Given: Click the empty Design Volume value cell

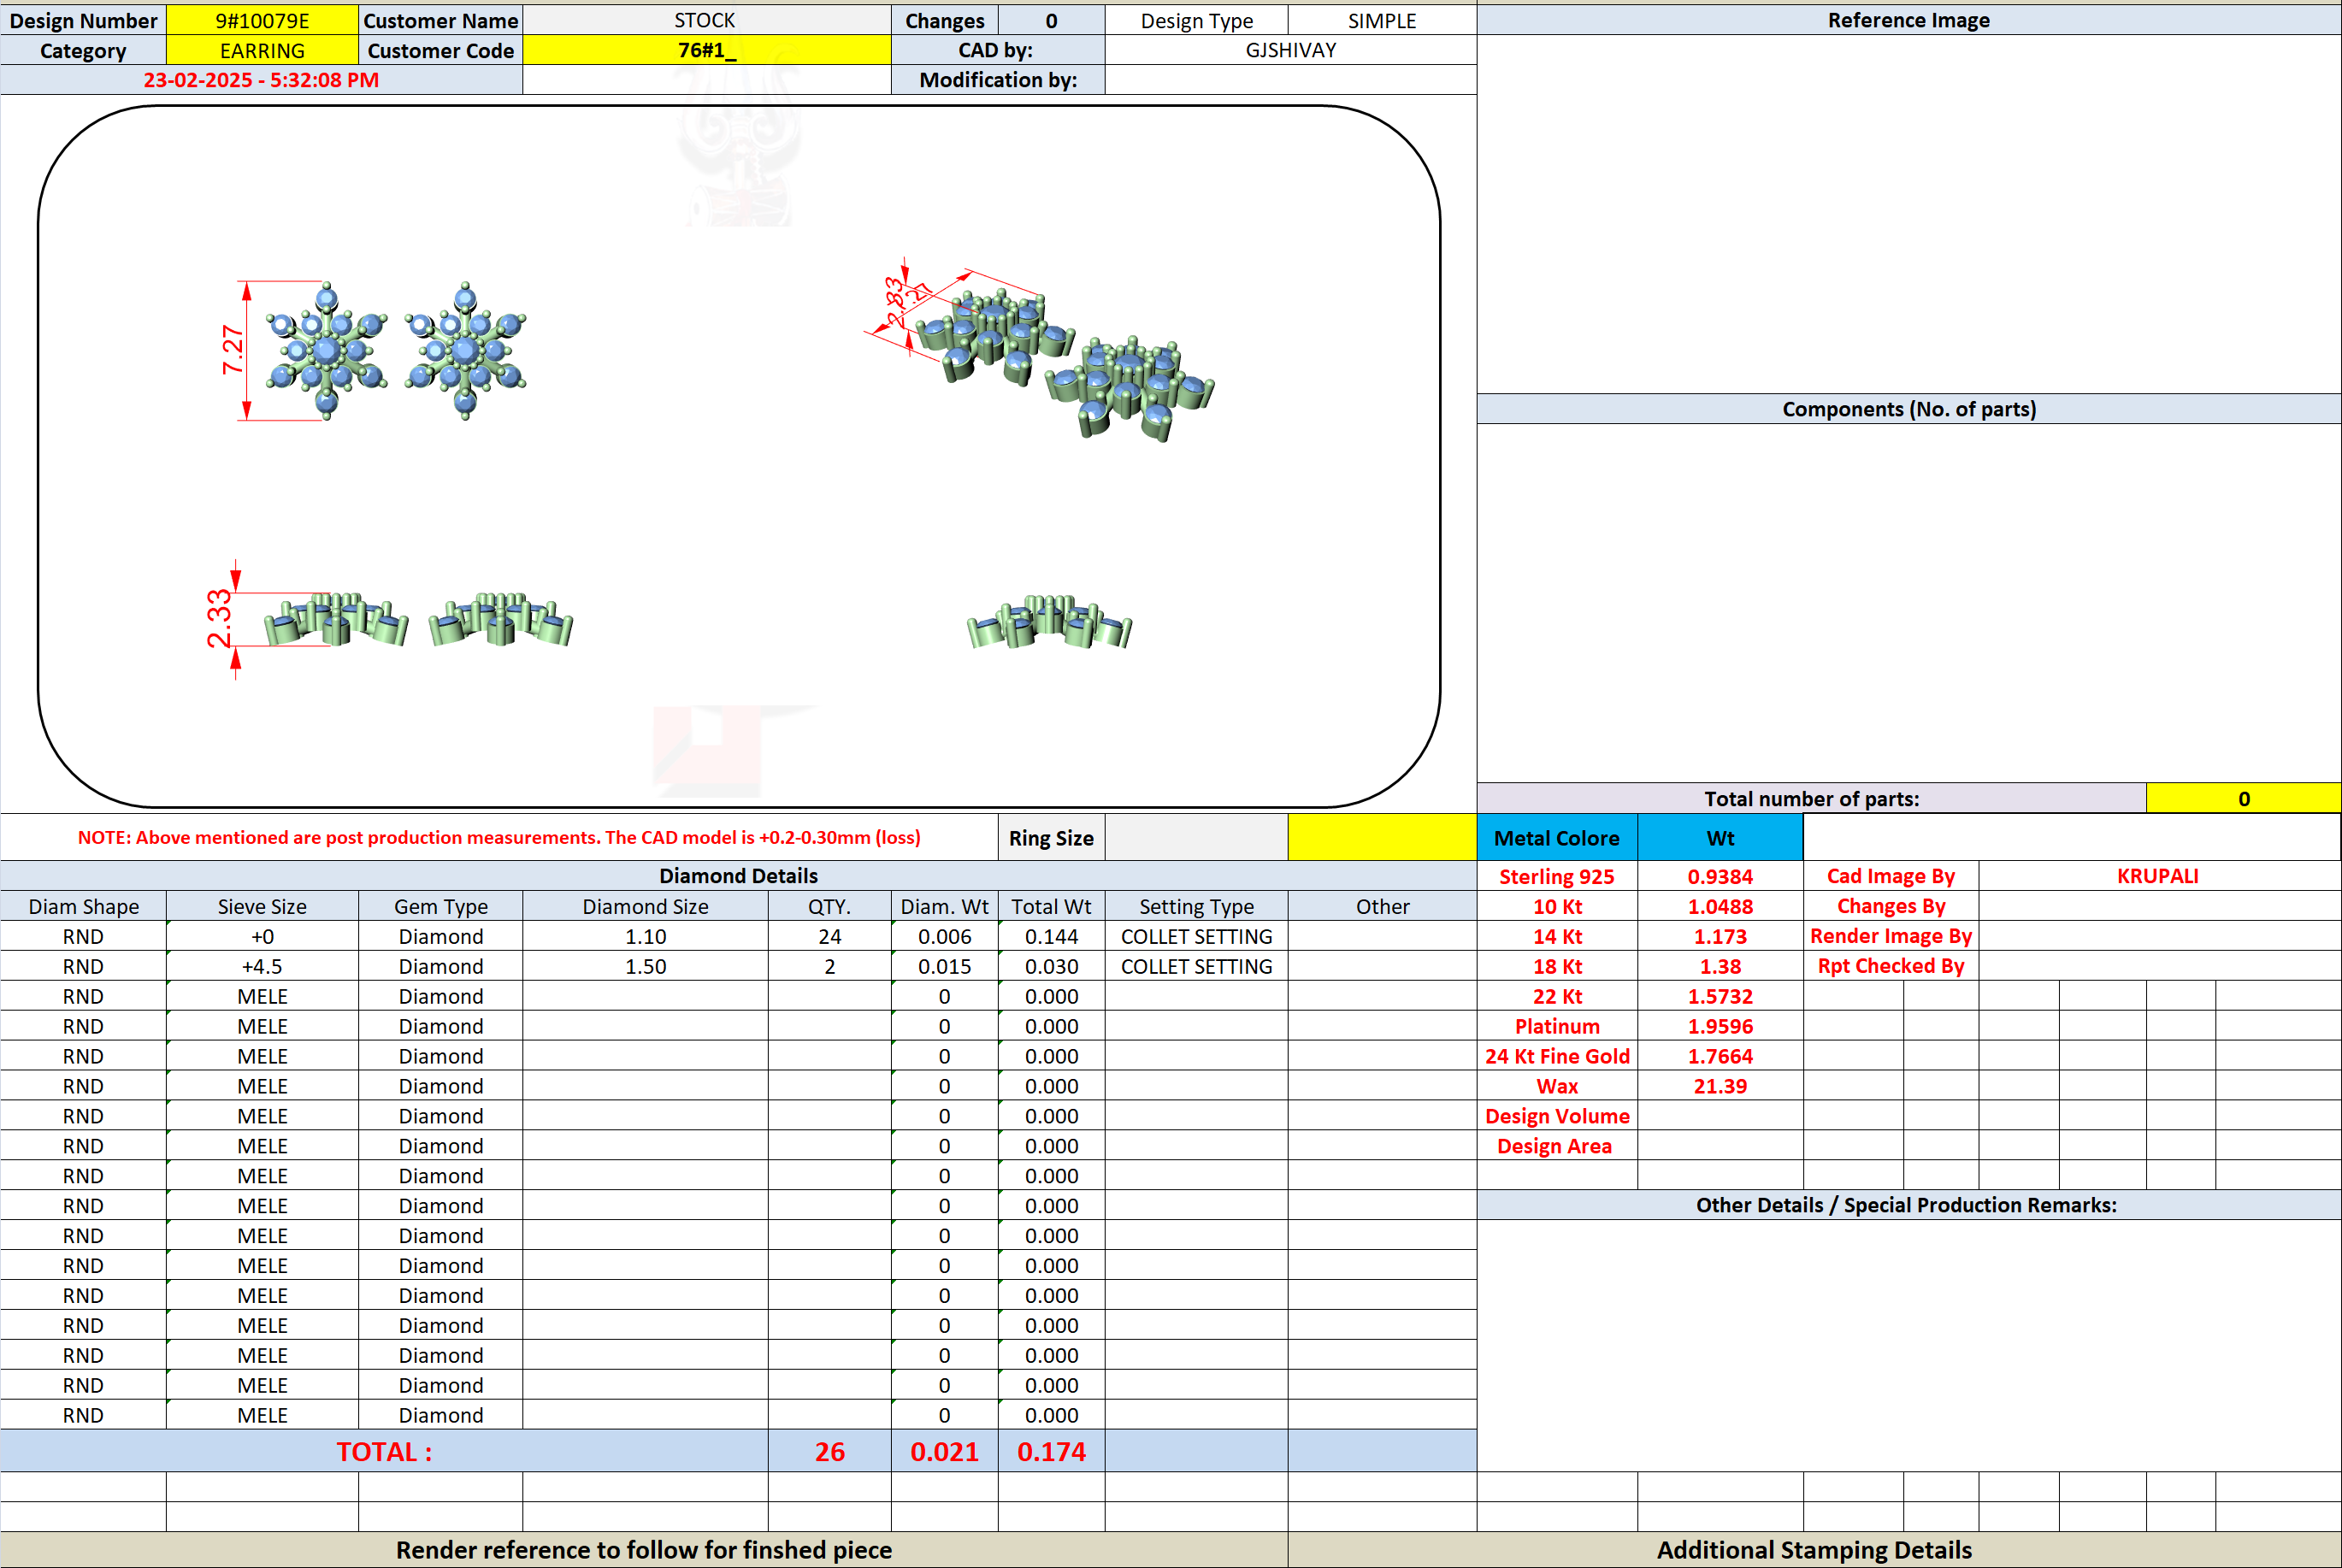Looking at the screenshot, I should pos(1720,1117).
